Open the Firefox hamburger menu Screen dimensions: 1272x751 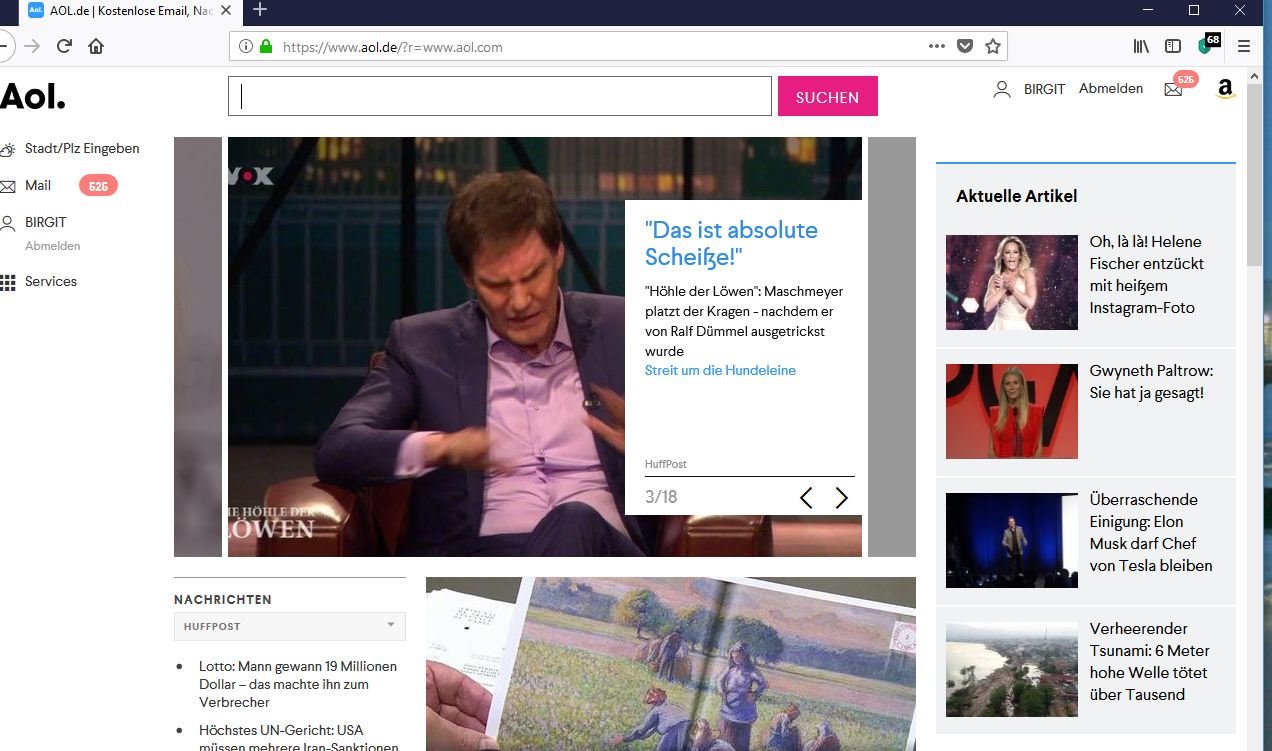tap(1244, 46)
